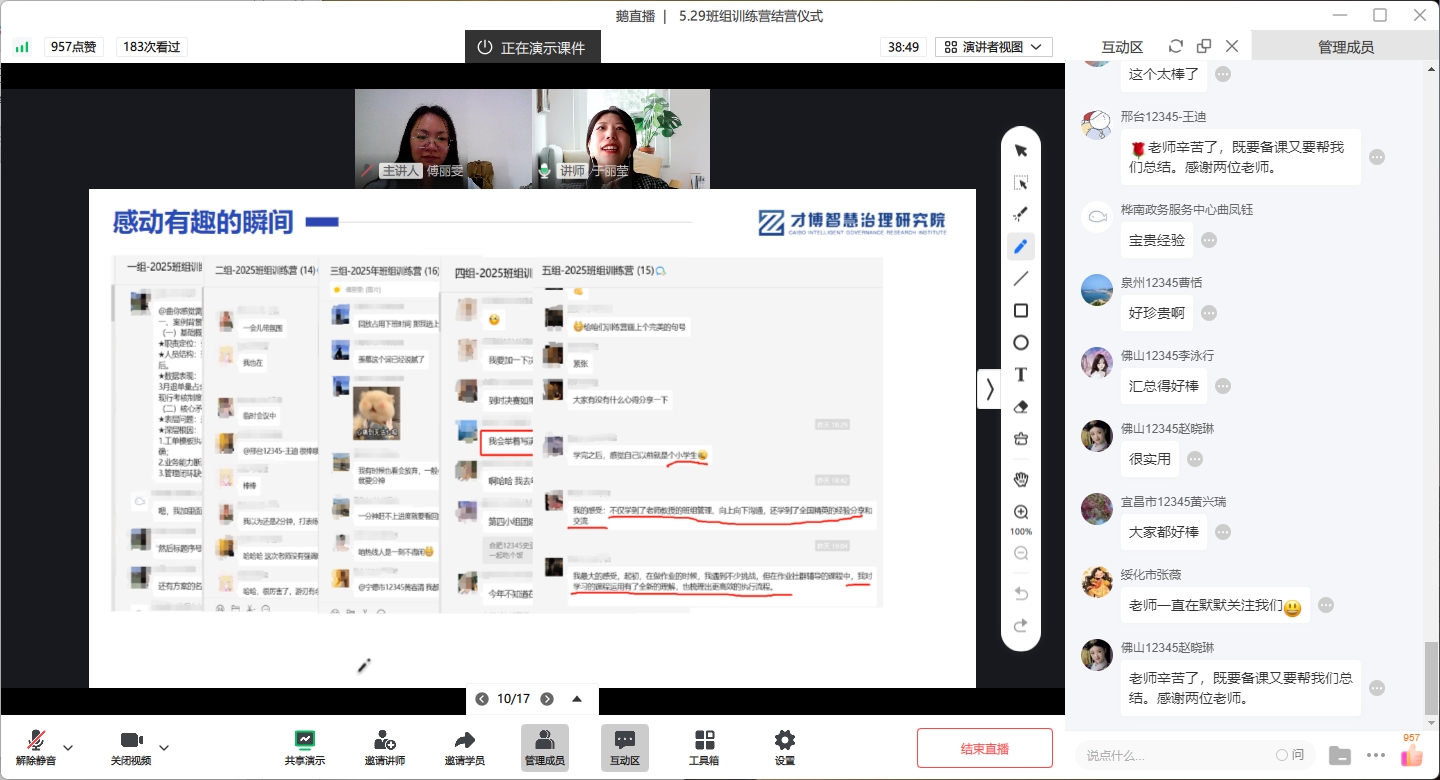Click the 说点什么 chat input field
Viewport: 1440px width, 780px height.
click(1170, 755)
